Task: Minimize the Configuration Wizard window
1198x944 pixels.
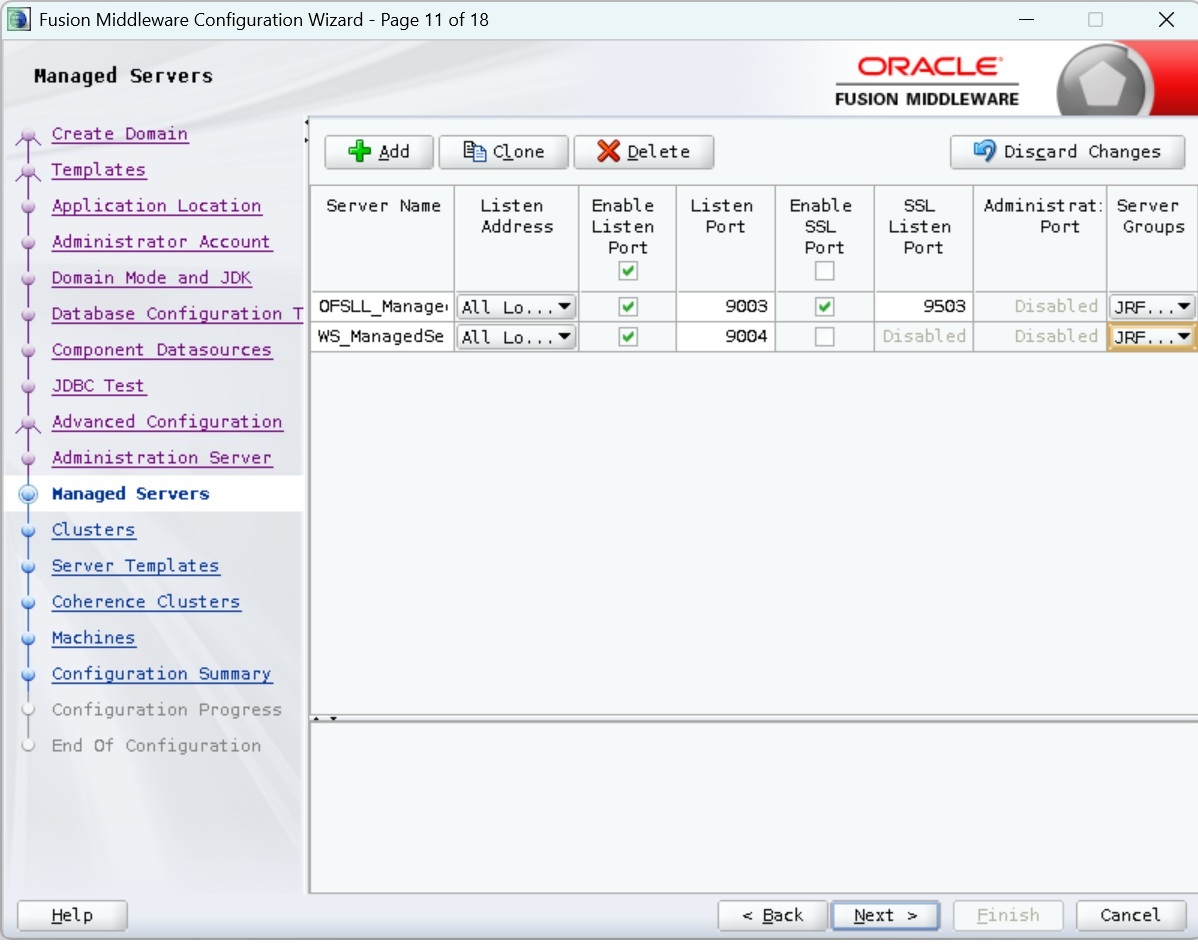Action: click(1026, 20)
